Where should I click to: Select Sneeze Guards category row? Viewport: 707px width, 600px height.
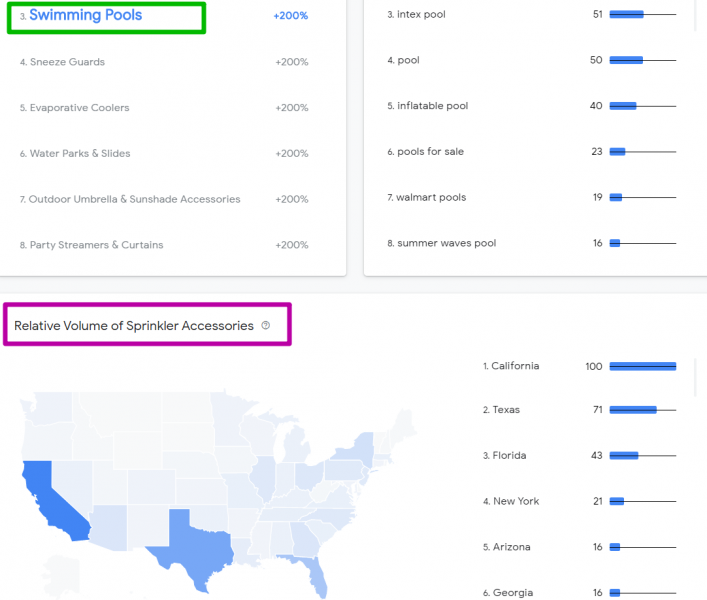(164, 62)
